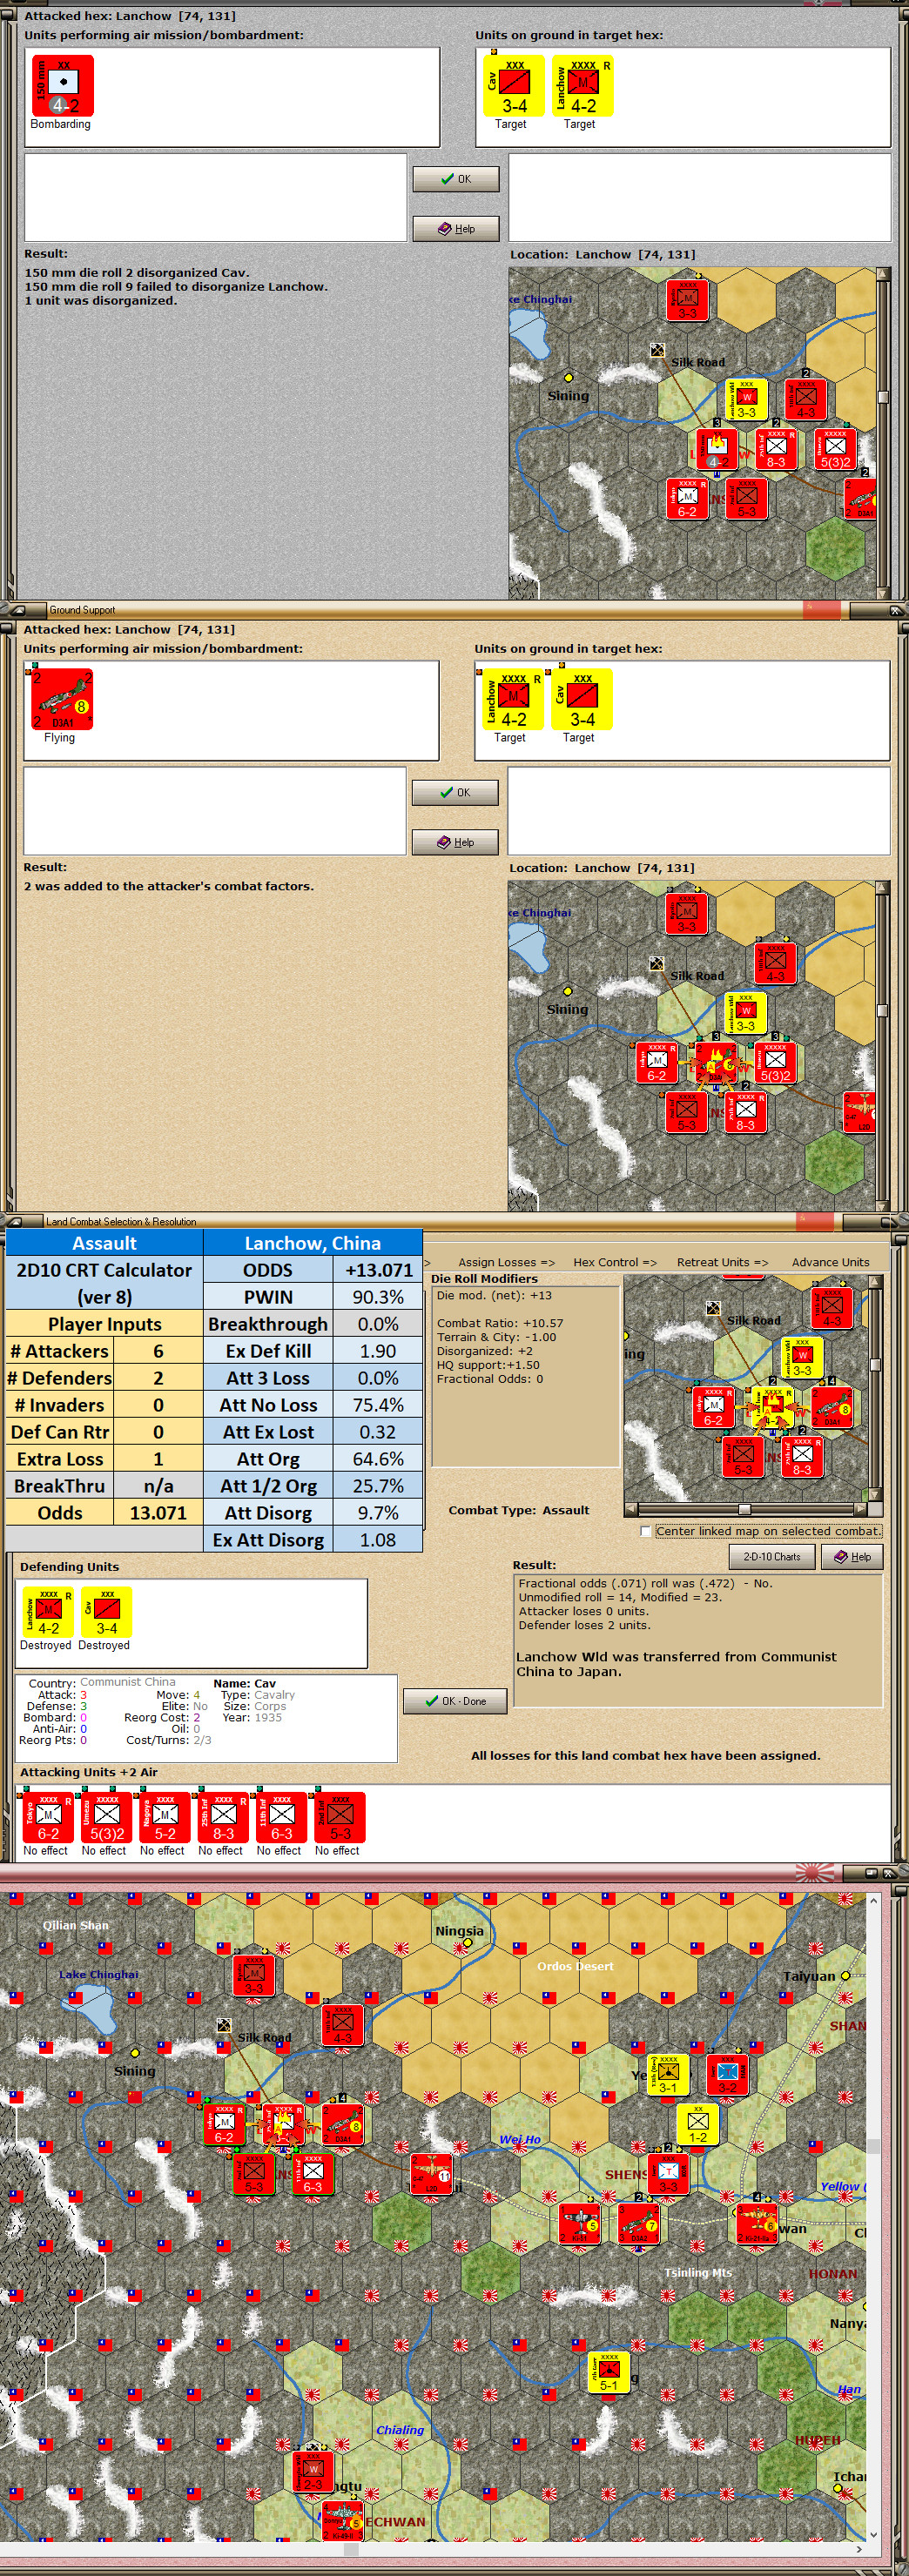The height and width of the screenshot is (2576, 909).
Task: Click Cav 3-4 target in Ground Support dialog
Action: (x=582, y=699)
